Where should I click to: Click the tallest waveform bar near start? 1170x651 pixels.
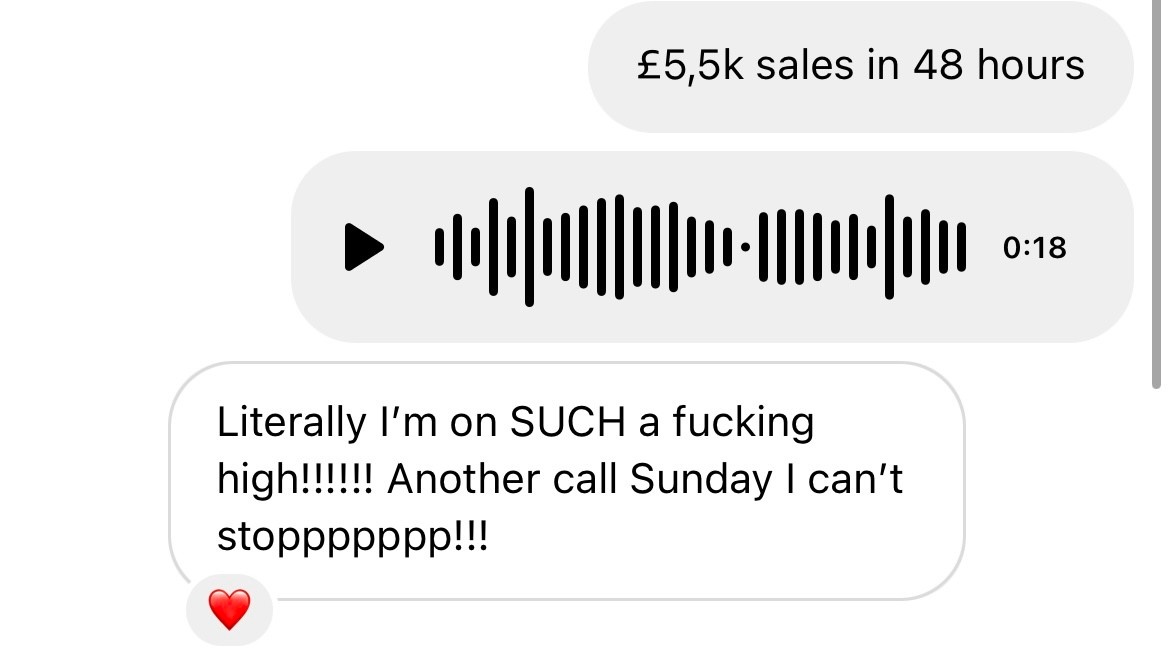coord(529,247)
